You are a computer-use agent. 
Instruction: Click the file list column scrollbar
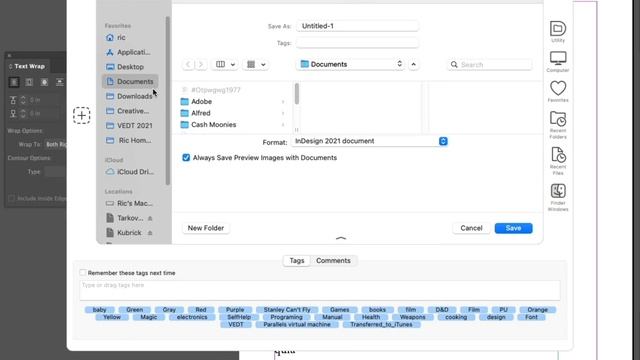point(297,94)
